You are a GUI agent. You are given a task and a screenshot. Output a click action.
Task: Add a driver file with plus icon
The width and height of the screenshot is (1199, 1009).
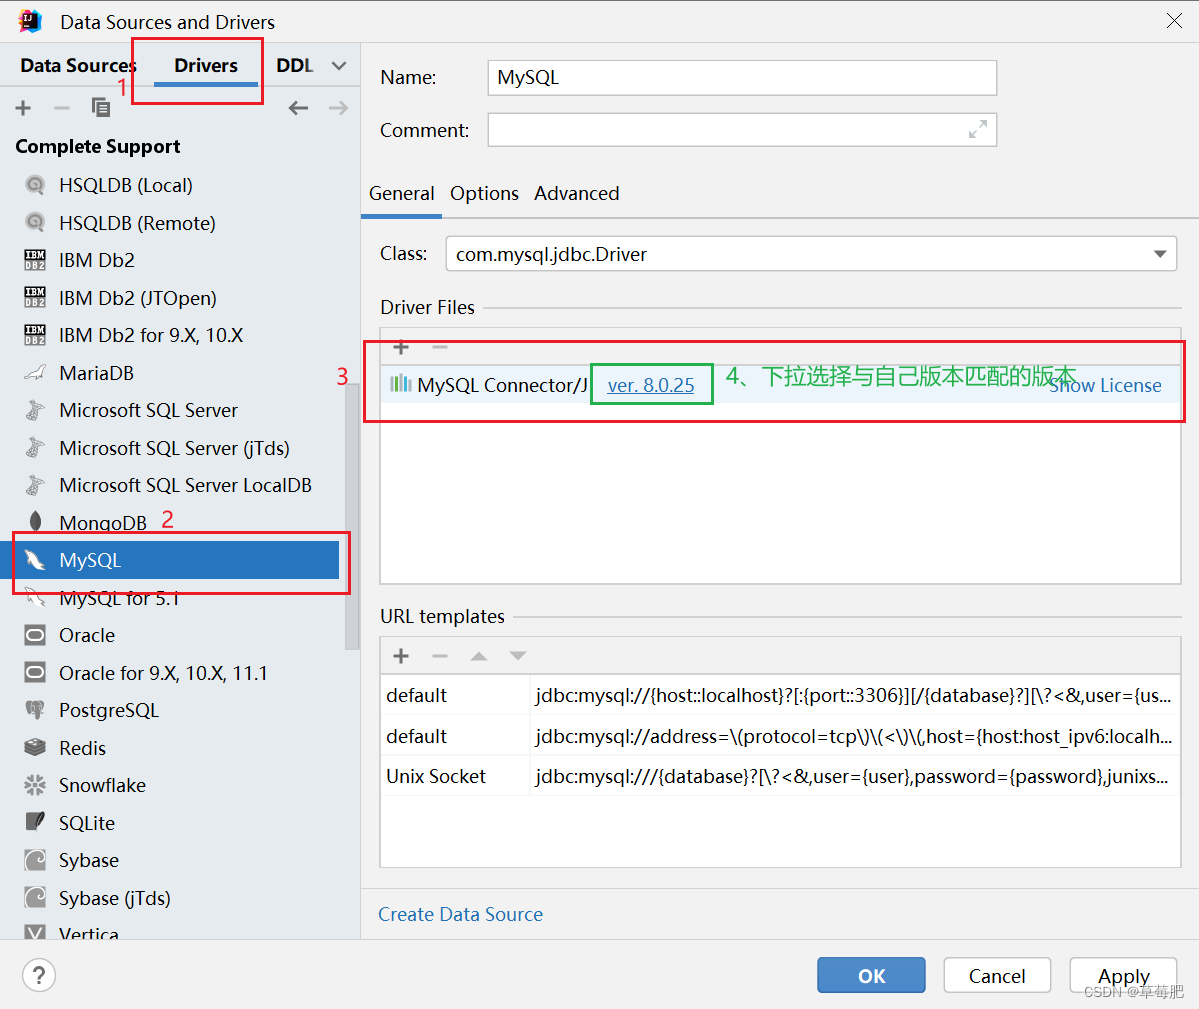coord(401,348)
